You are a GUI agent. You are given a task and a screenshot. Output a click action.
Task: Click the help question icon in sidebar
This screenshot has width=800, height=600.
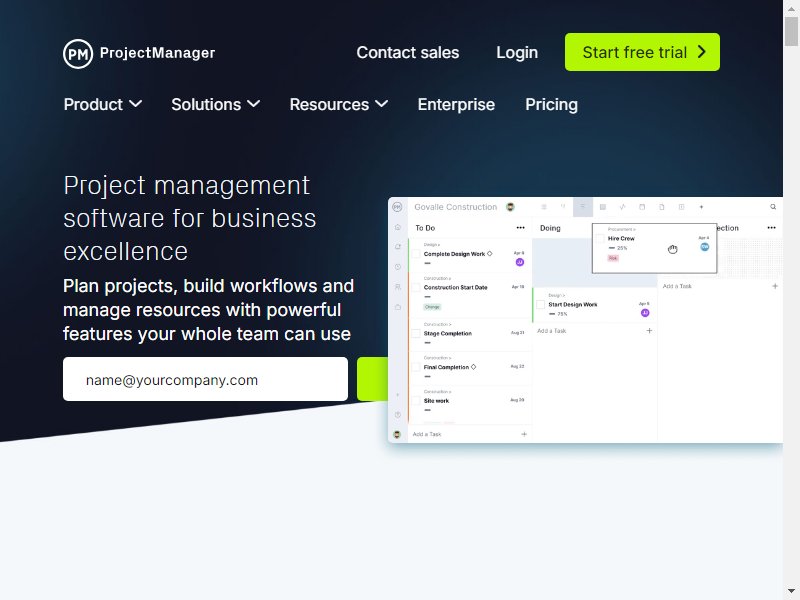coord(398,415)
